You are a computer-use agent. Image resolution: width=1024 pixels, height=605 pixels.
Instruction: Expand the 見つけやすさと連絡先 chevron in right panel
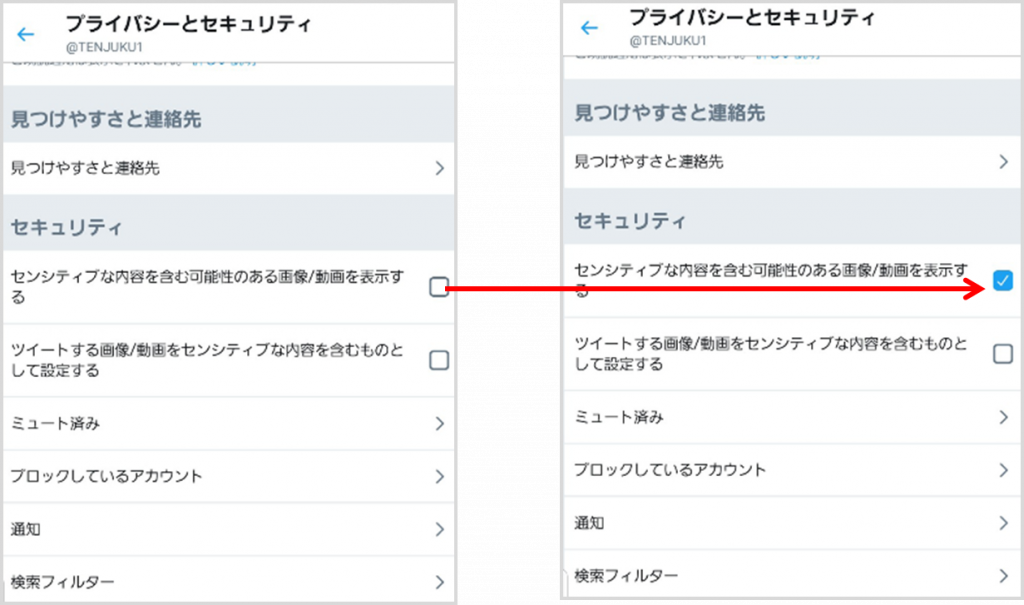coord(1003,162)
